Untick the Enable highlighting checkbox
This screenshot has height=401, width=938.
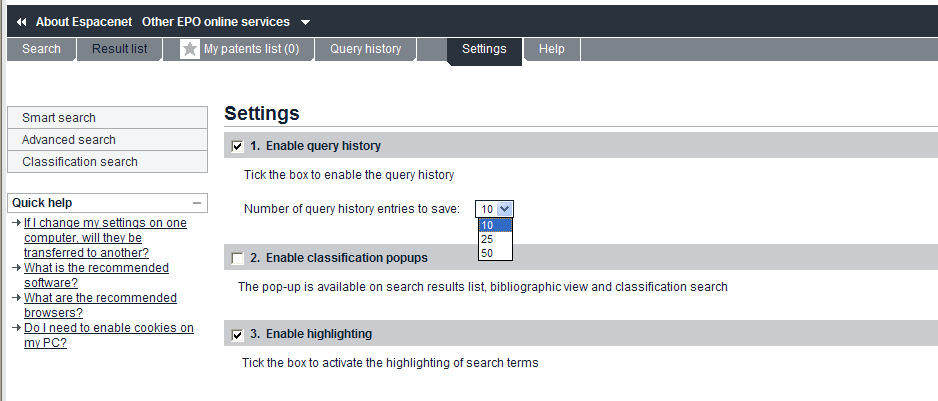pos(237,335)
